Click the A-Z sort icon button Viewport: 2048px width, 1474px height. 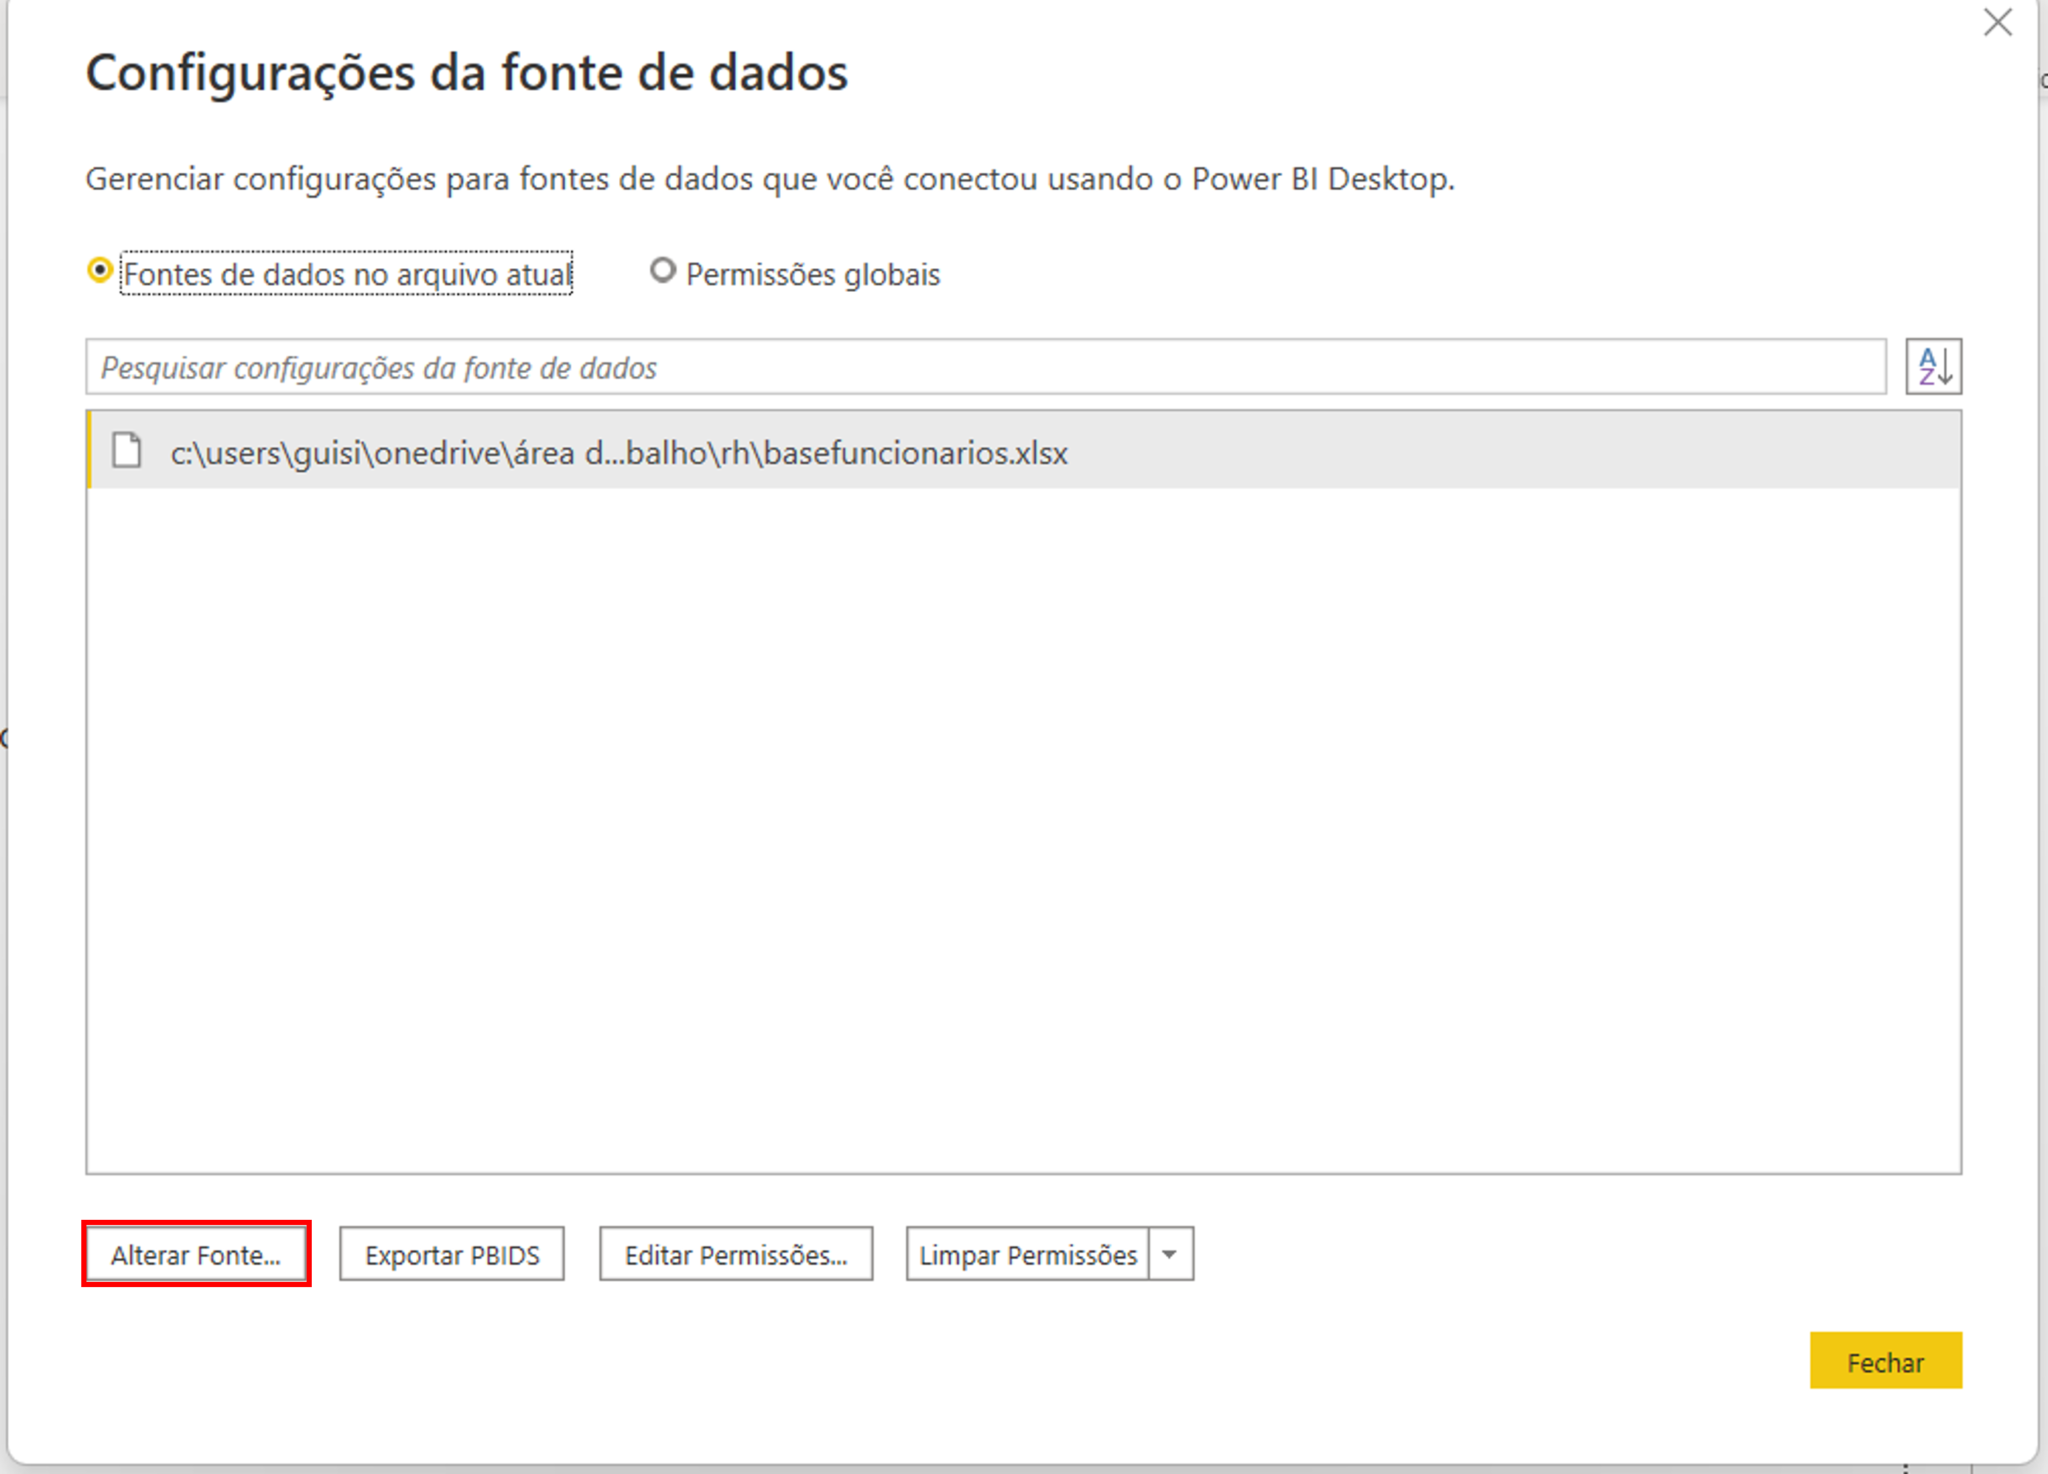coord(1933,367)
